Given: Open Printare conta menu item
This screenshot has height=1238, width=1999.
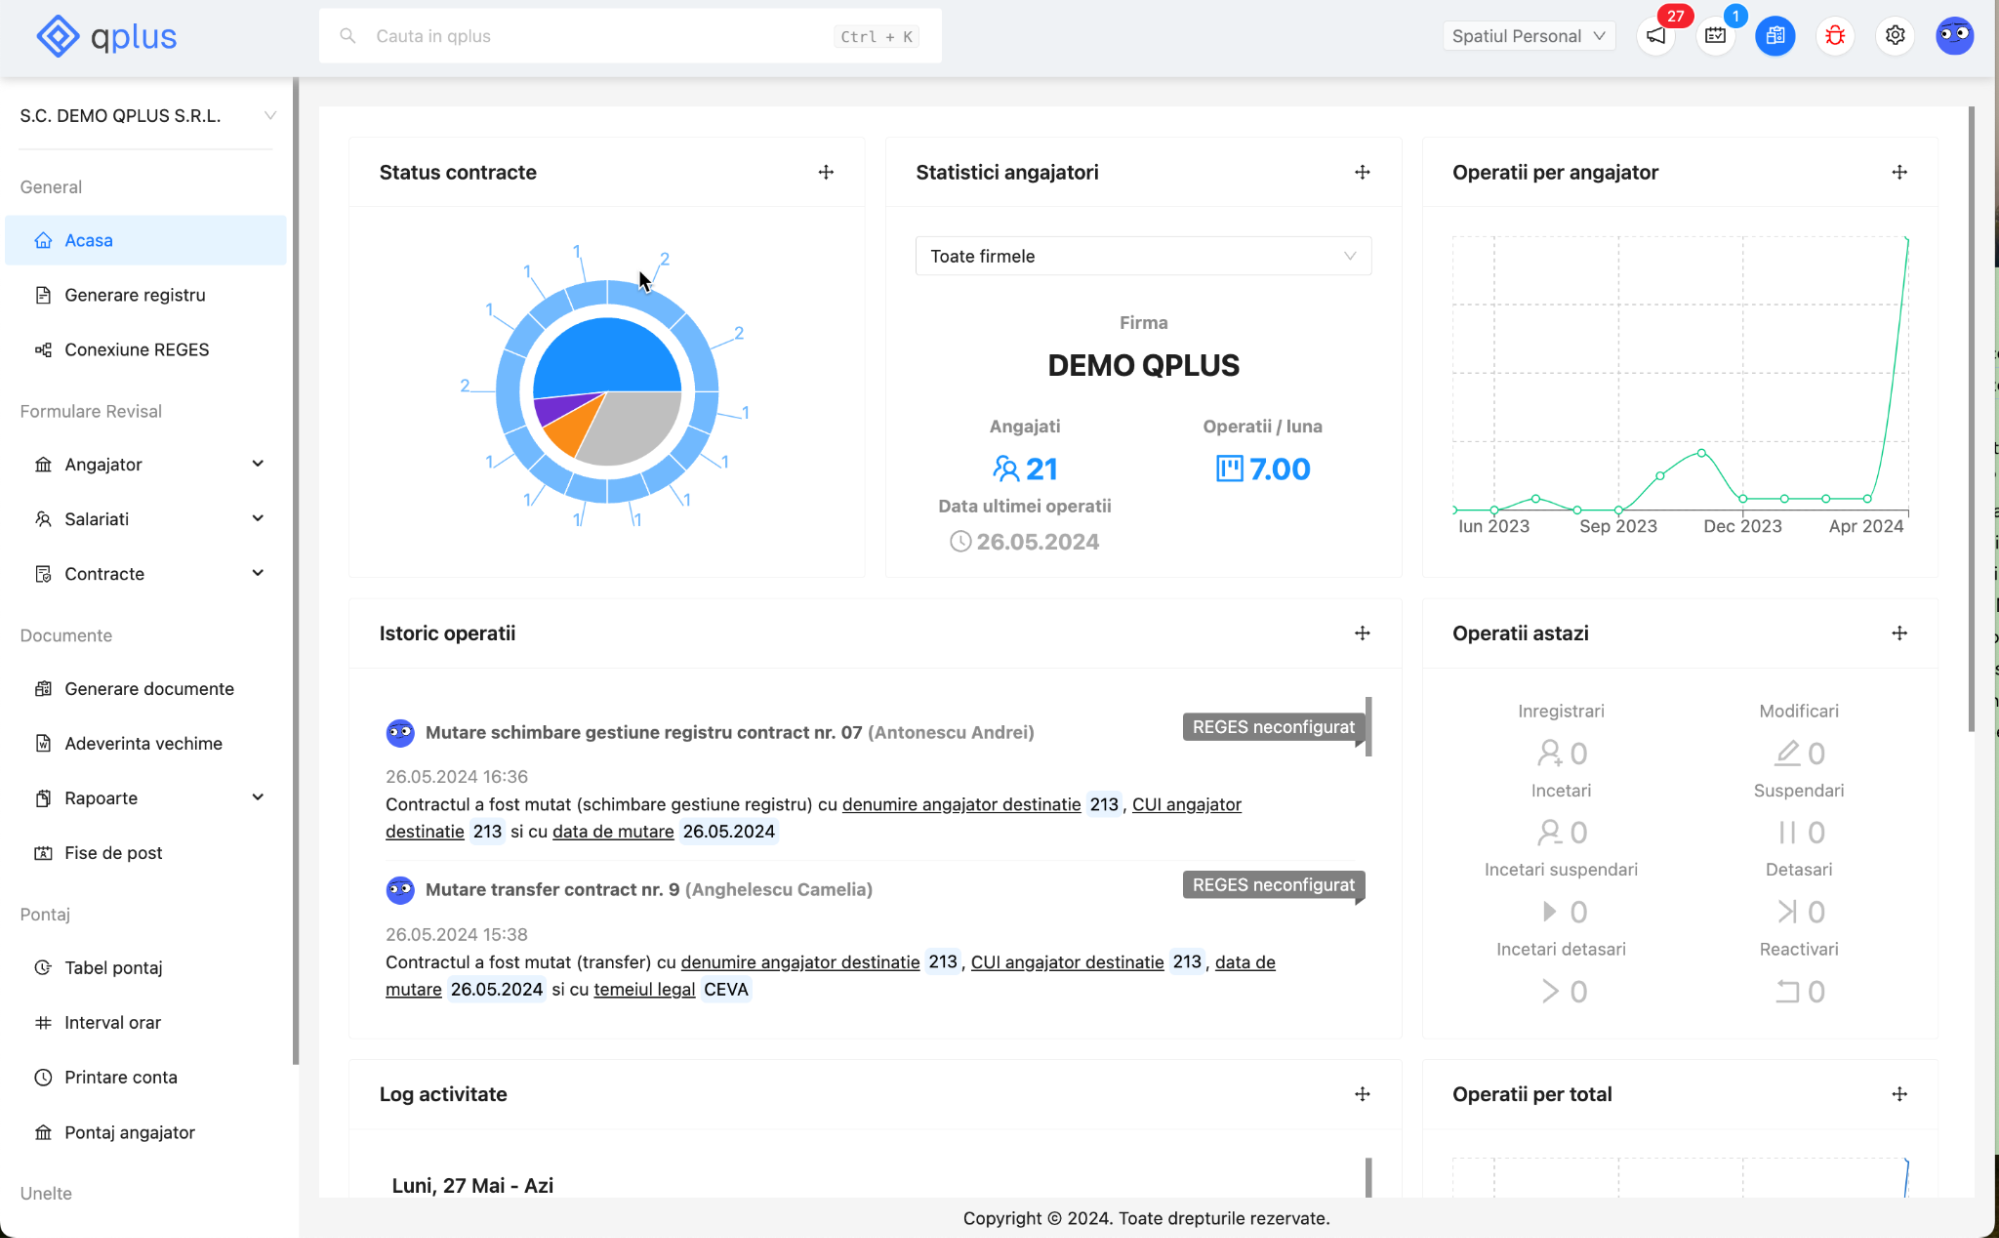Looking at the screenshot, I should [x=146, y=1078].
